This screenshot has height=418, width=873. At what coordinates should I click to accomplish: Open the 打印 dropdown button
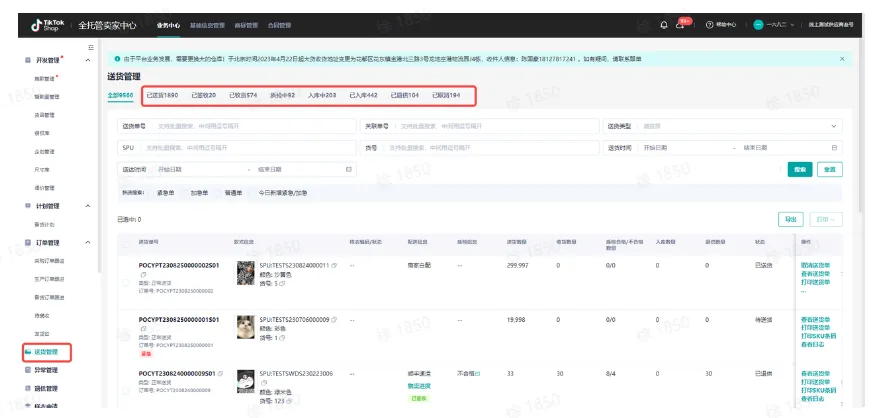[826, 219]
